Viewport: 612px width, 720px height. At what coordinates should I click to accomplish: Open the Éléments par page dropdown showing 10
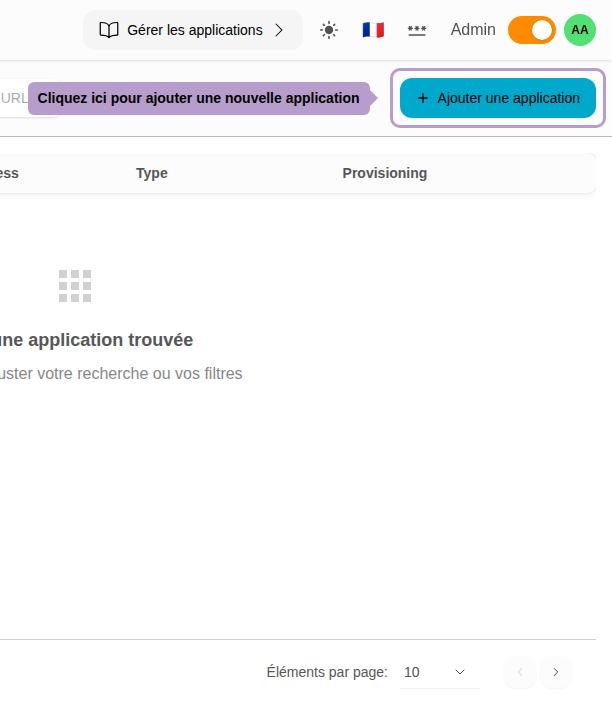pyautogui.click(x=436, y=672)
